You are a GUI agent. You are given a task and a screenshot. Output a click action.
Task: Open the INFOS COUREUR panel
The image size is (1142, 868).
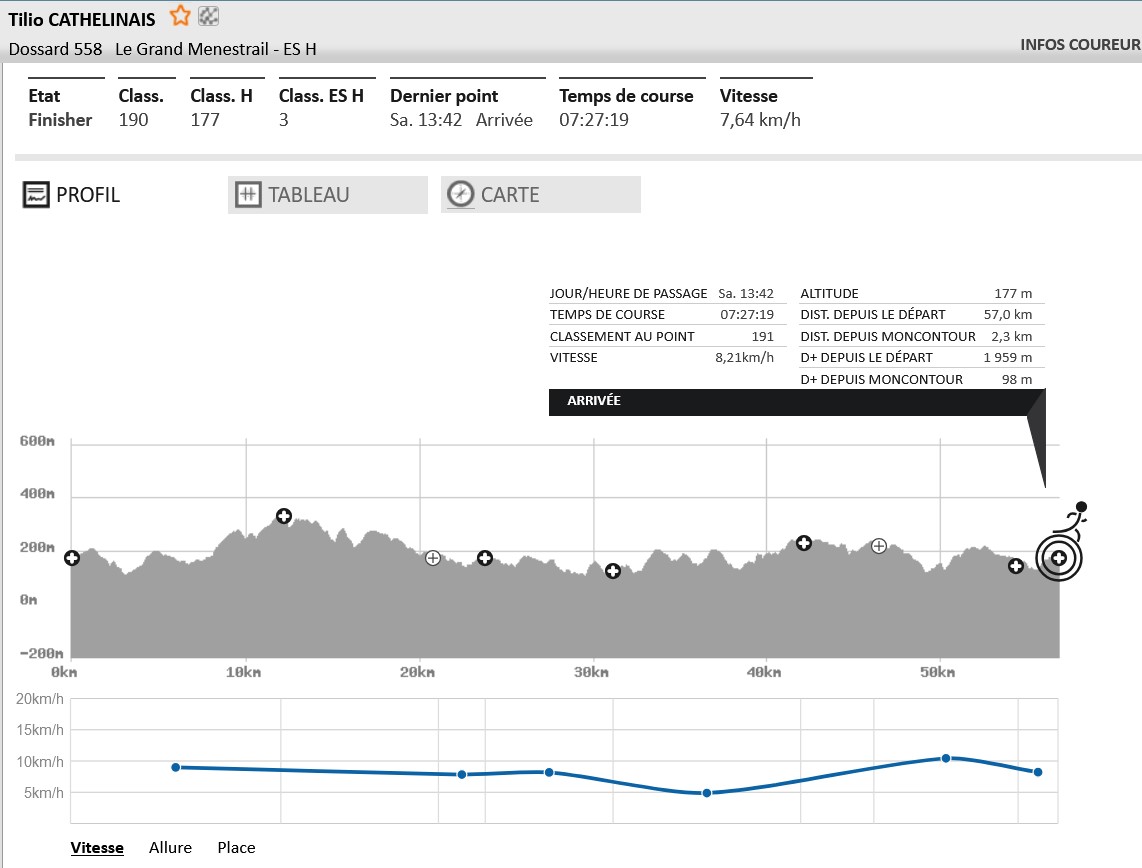(x=1079, y=44)
